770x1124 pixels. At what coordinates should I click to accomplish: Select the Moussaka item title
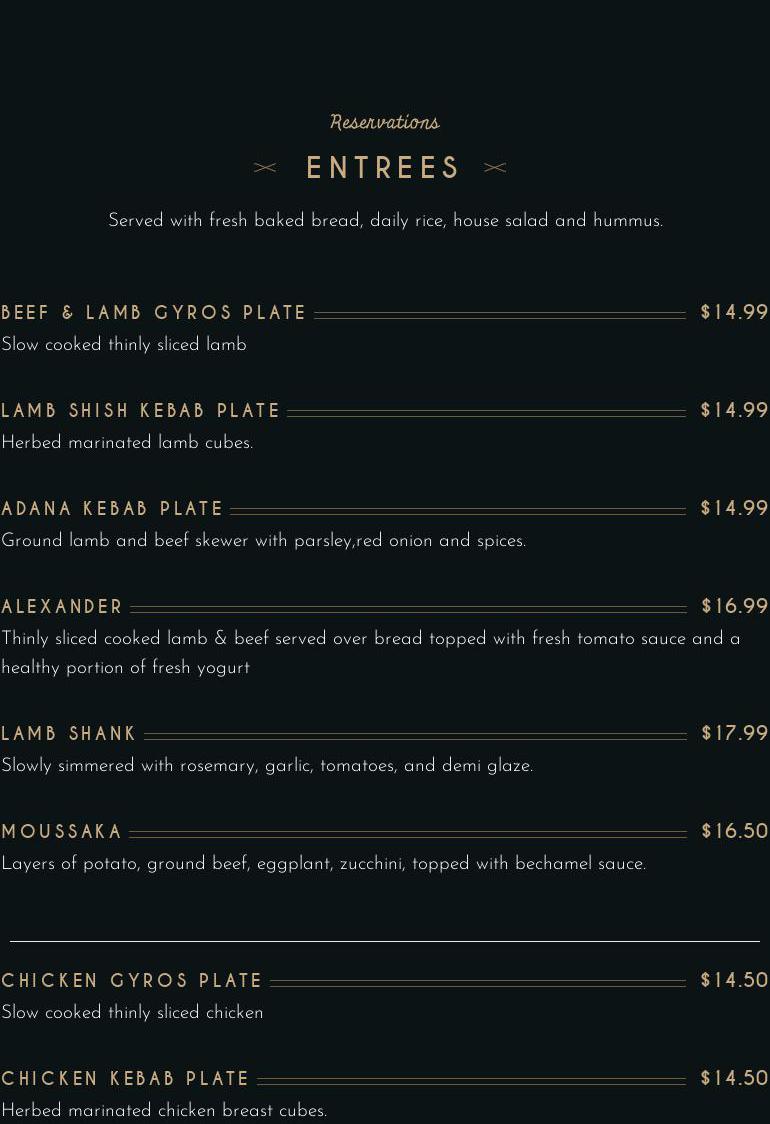[x=62, y=832]
